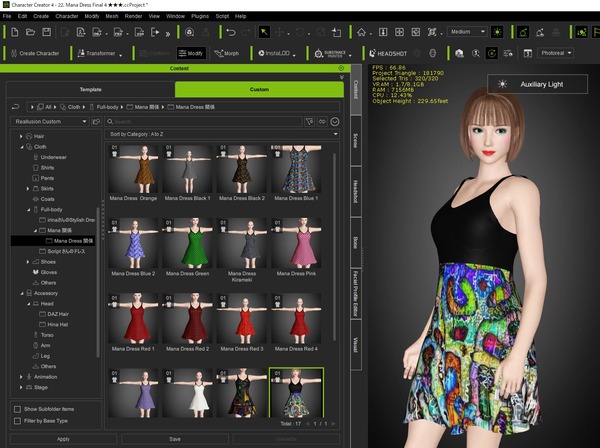Image resolution: width=600 pixels, height=448 pixels.
Task: Click the calendar-style icon beside Photoreal
Action: pos(528,53)
